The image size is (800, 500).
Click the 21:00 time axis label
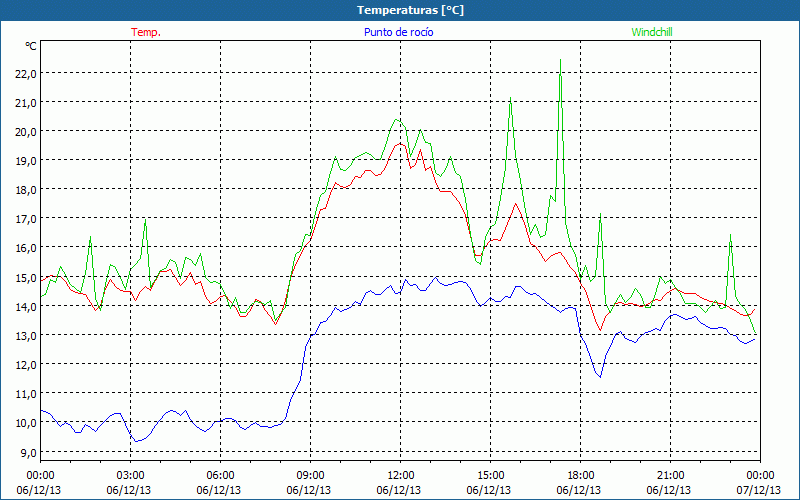[670, 476]
